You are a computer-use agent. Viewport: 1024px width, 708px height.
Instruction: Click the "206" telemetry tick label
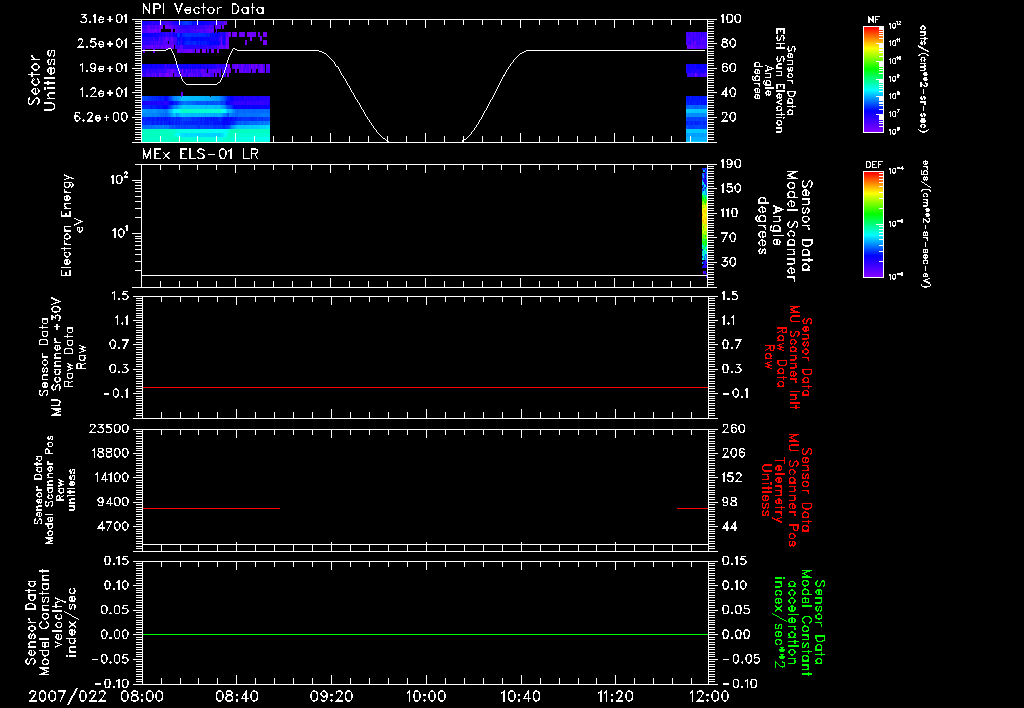(733, 453)
